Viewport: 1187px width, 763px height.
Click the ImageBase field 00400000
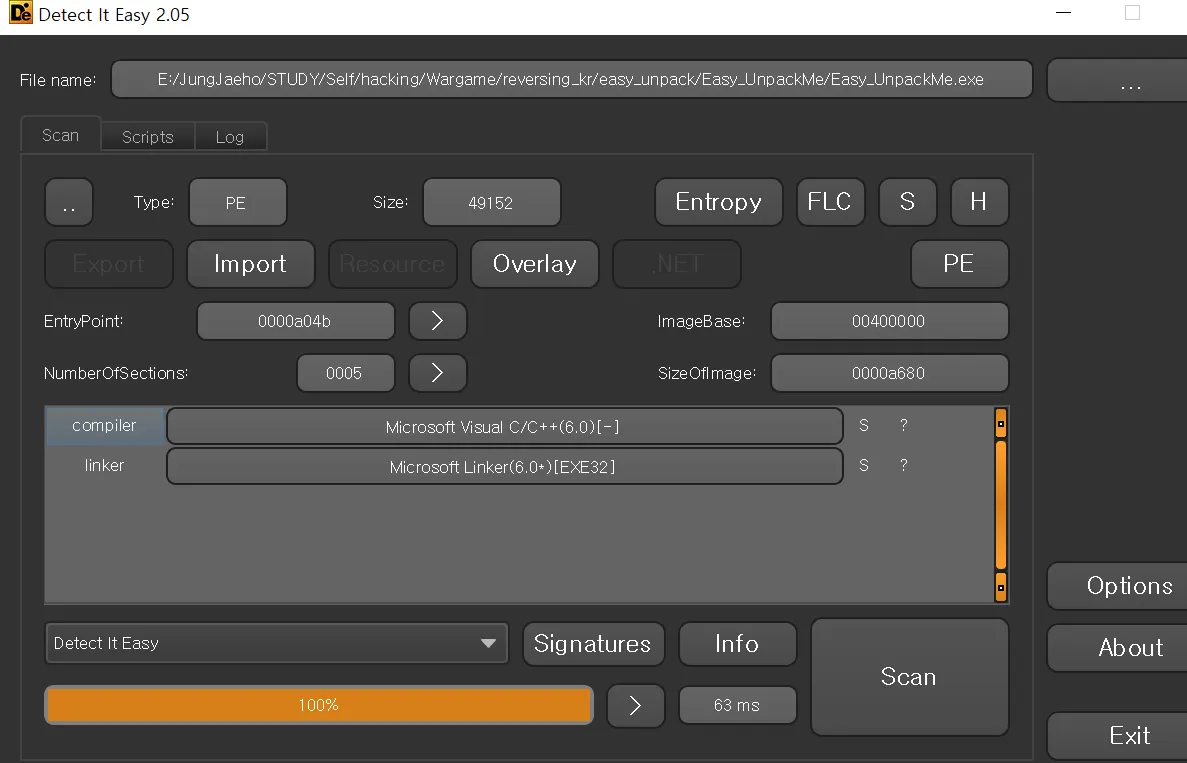click(889, 322)
